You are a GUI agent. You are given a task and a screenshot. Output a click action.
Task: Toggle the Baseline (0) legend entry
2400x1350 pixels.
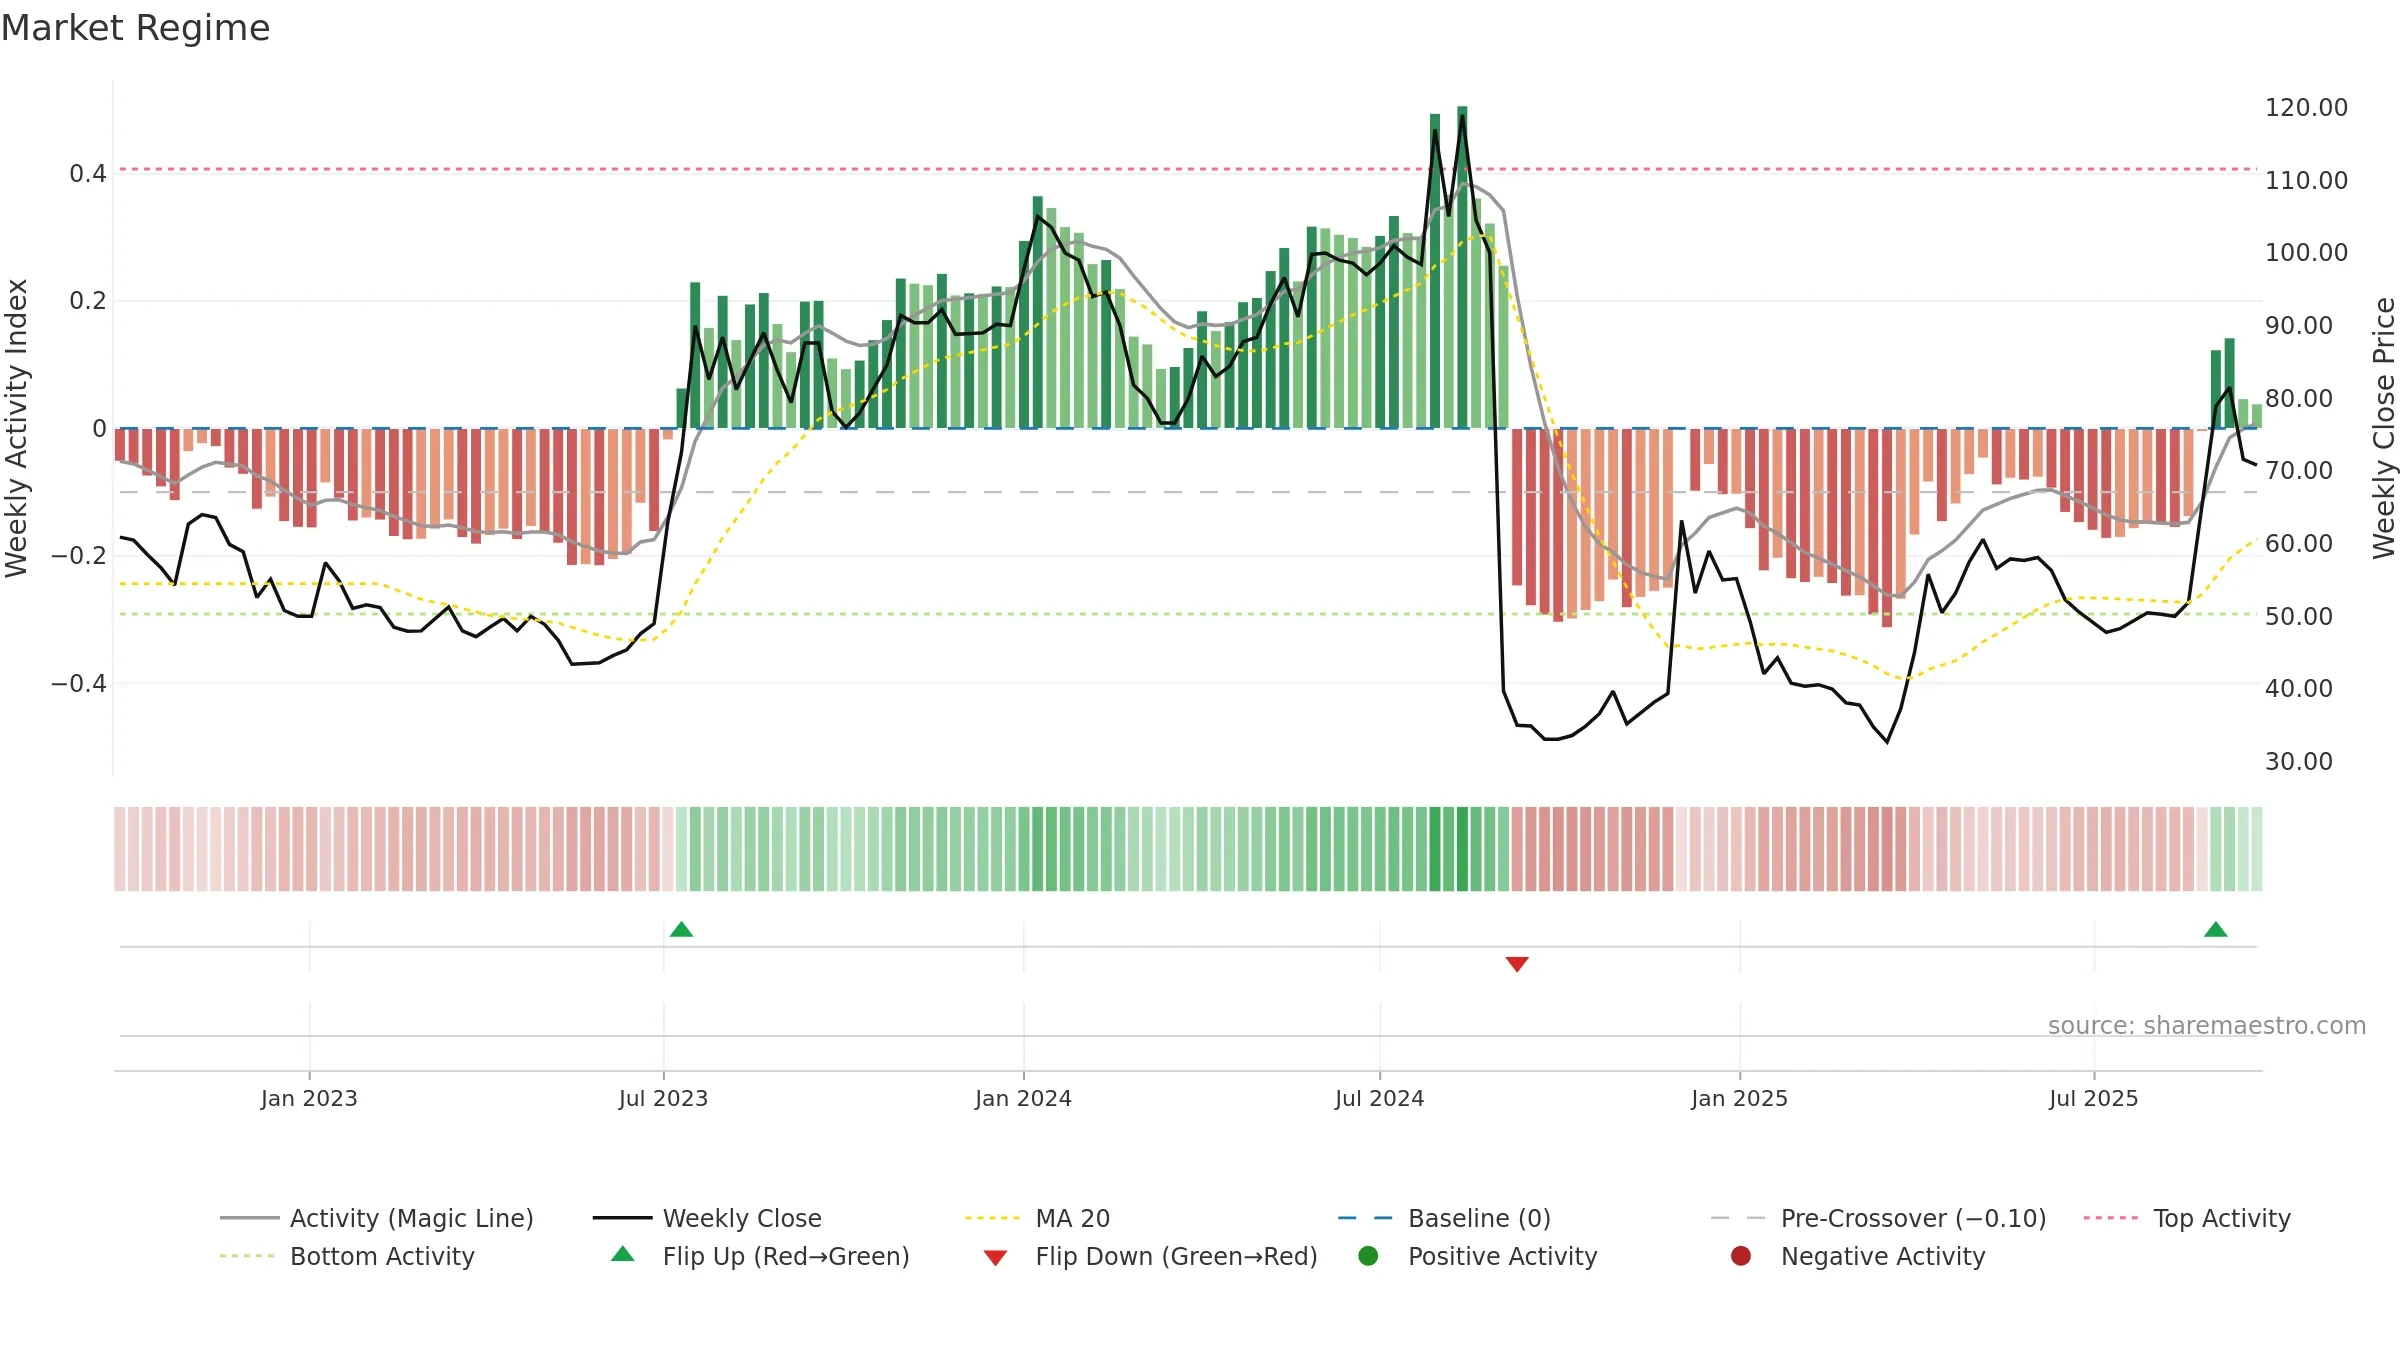[x=1444, y=1218]
